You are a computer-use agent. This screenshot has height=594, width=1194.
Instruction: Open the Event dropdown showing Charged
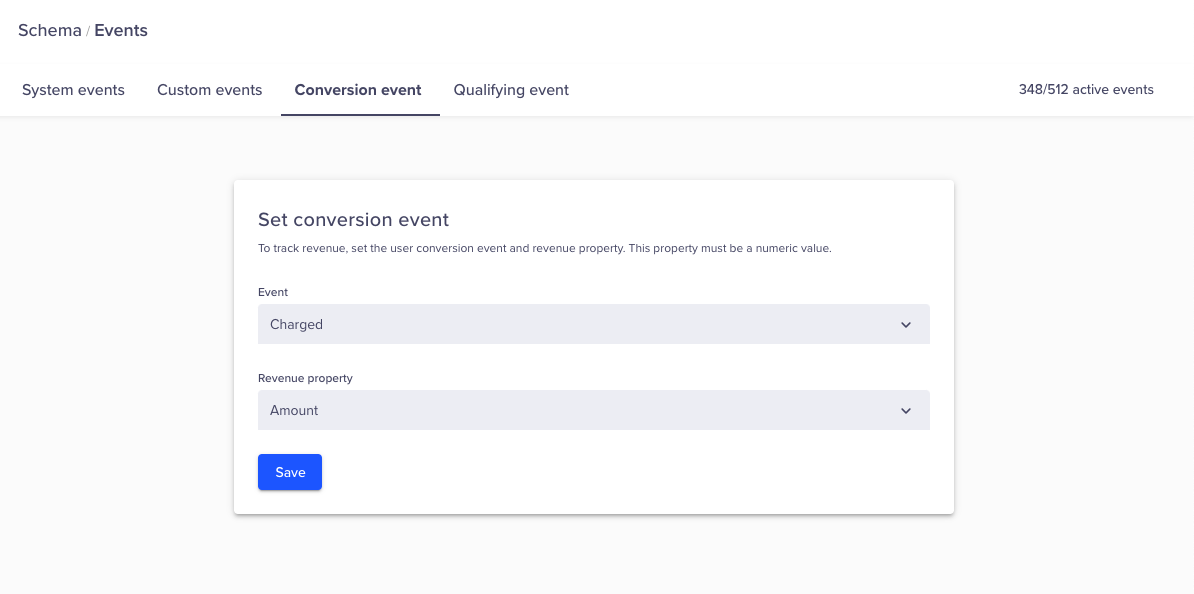(593, 325)
